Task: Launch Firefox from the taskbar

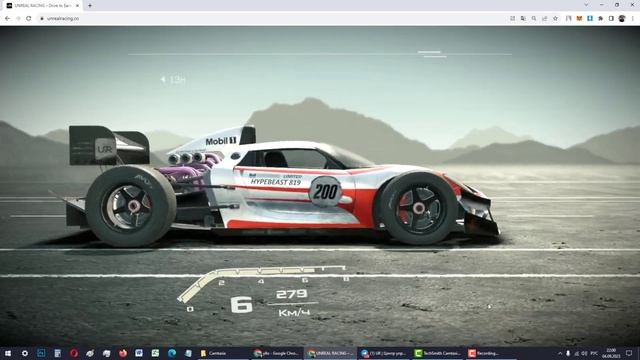Action: coord(122,353)
